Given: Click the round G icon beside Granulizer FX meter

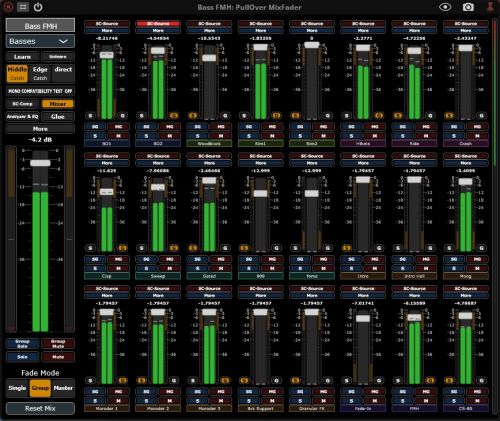Looking at the screenshot, I should coord(328,380).
